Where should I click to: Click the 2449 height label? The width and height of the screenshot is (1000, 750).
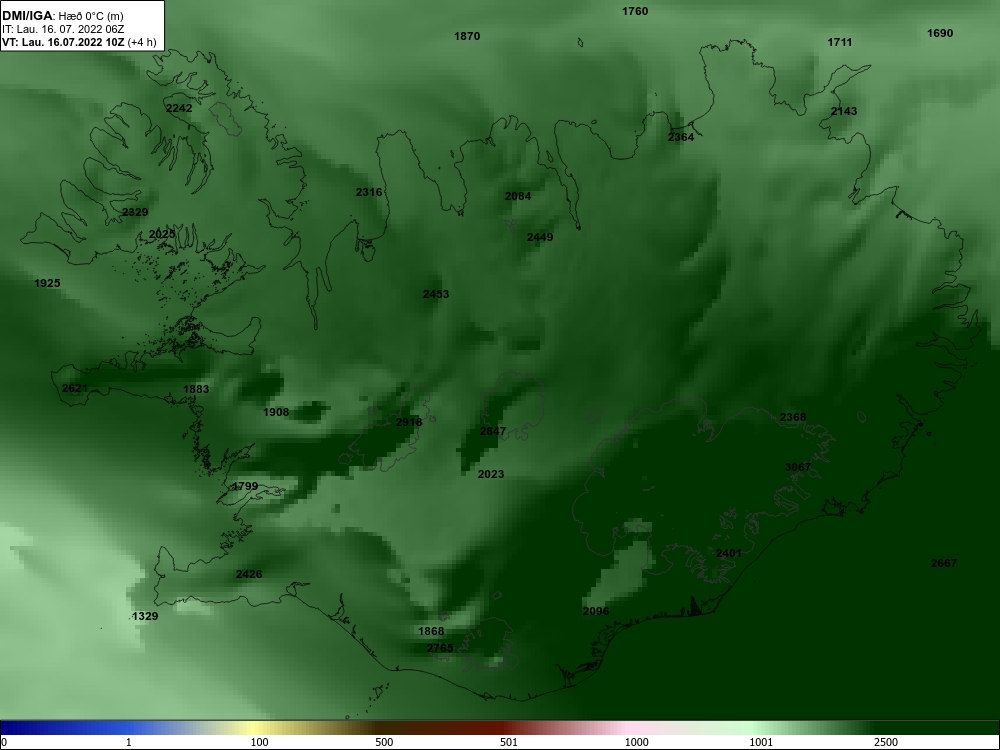pyautogui.click(x=540, y=237)
